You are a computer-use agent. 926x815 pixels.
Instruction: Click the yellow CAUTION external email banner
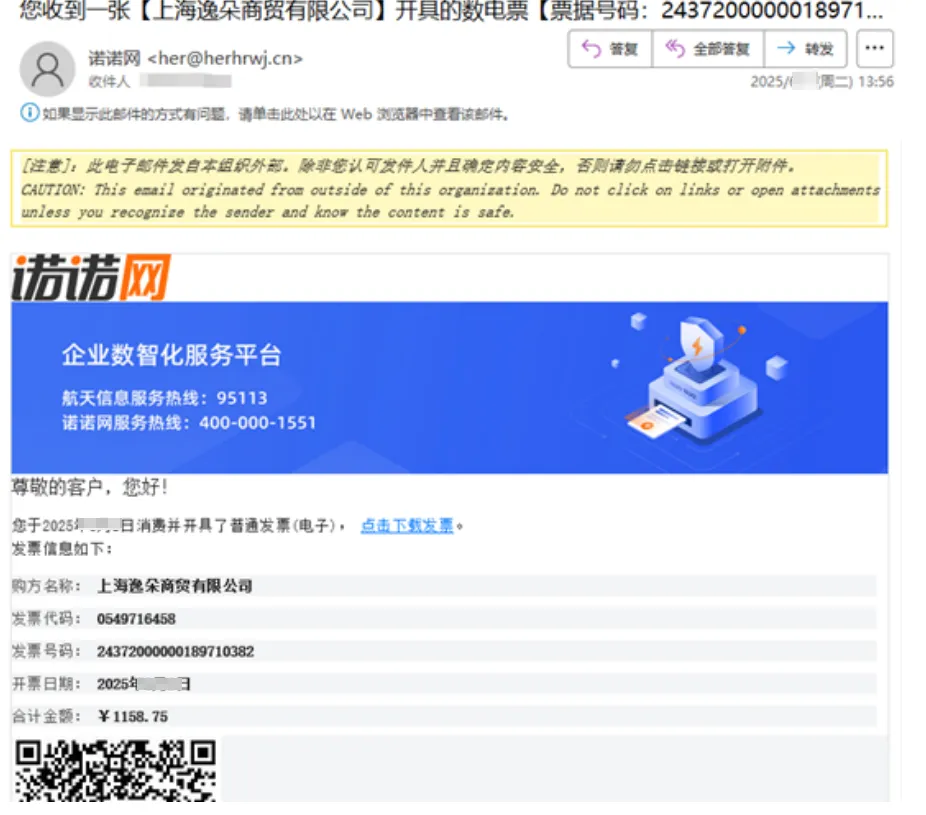(449, 188)
